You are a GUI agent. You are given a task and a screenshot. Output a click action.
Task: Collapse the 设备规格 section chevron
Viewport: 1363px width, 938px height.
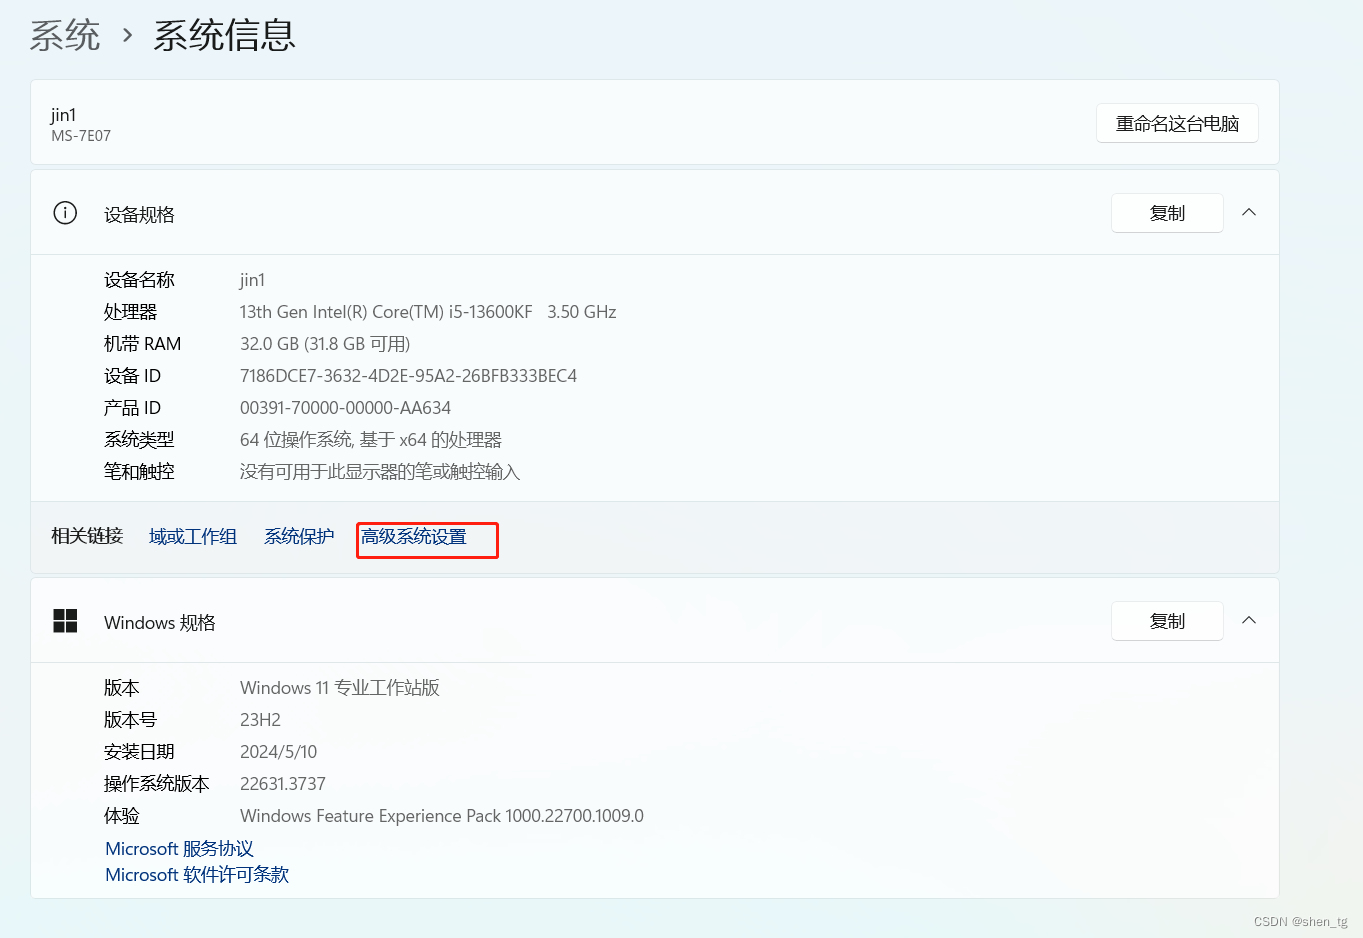click(1249, 212)
